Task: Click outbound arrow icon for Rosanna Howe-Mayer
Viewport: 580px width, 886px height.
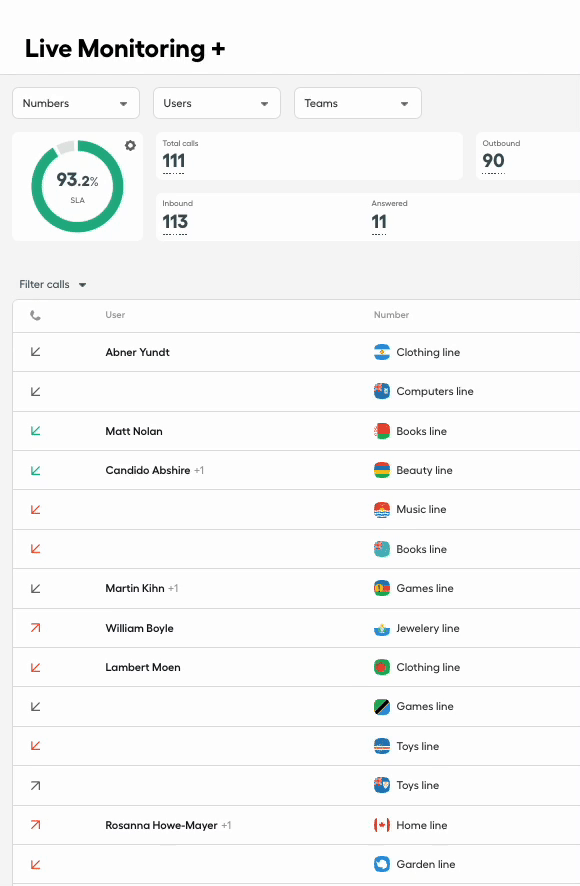Action: click(x=35, y=825)
